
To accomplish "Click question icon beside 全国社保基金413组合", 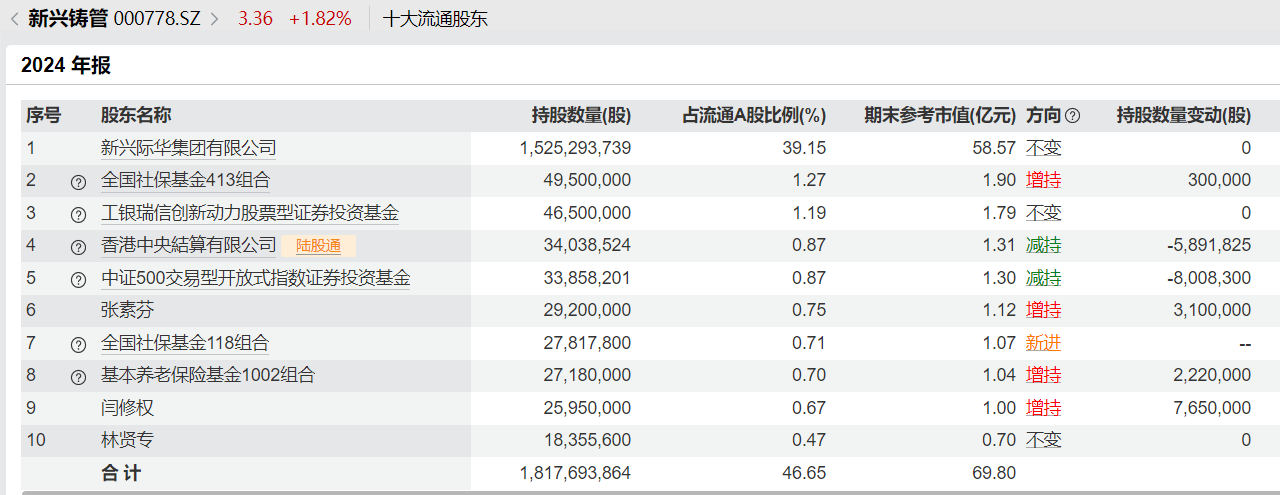I will coord(78,182).
